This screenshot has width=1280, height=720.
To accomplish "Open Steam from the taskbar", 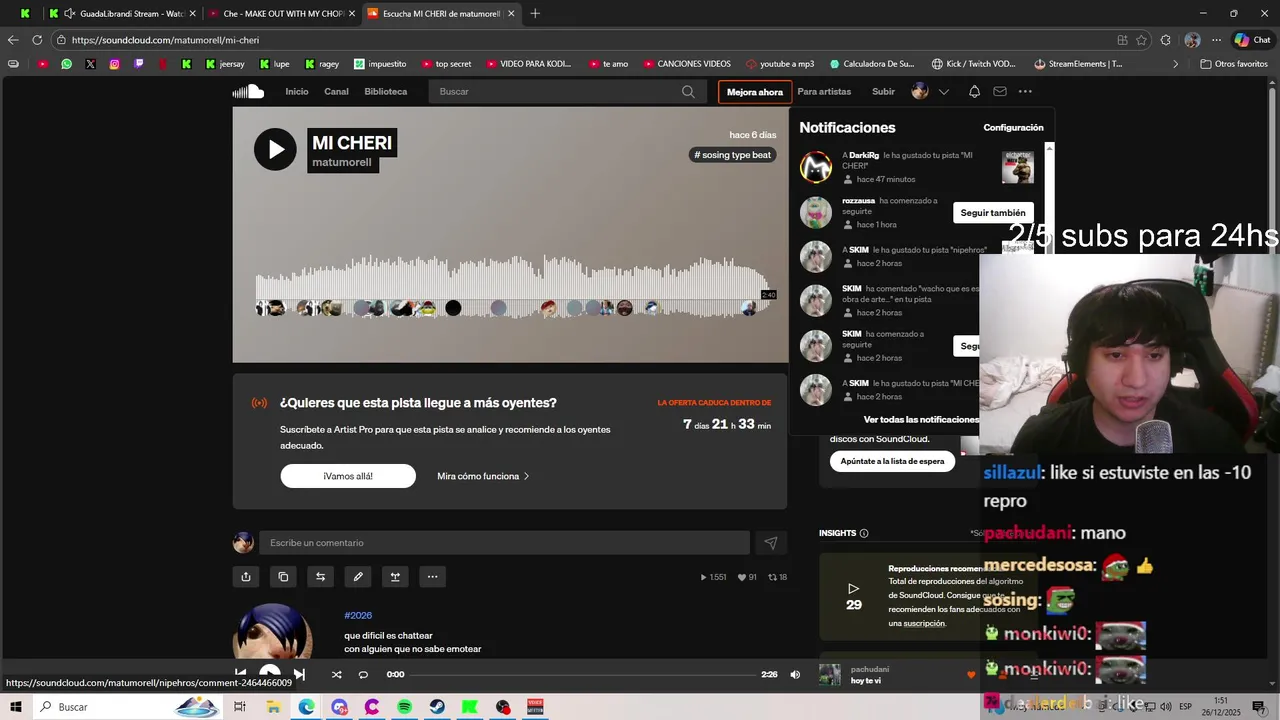I will click(438, 707).
